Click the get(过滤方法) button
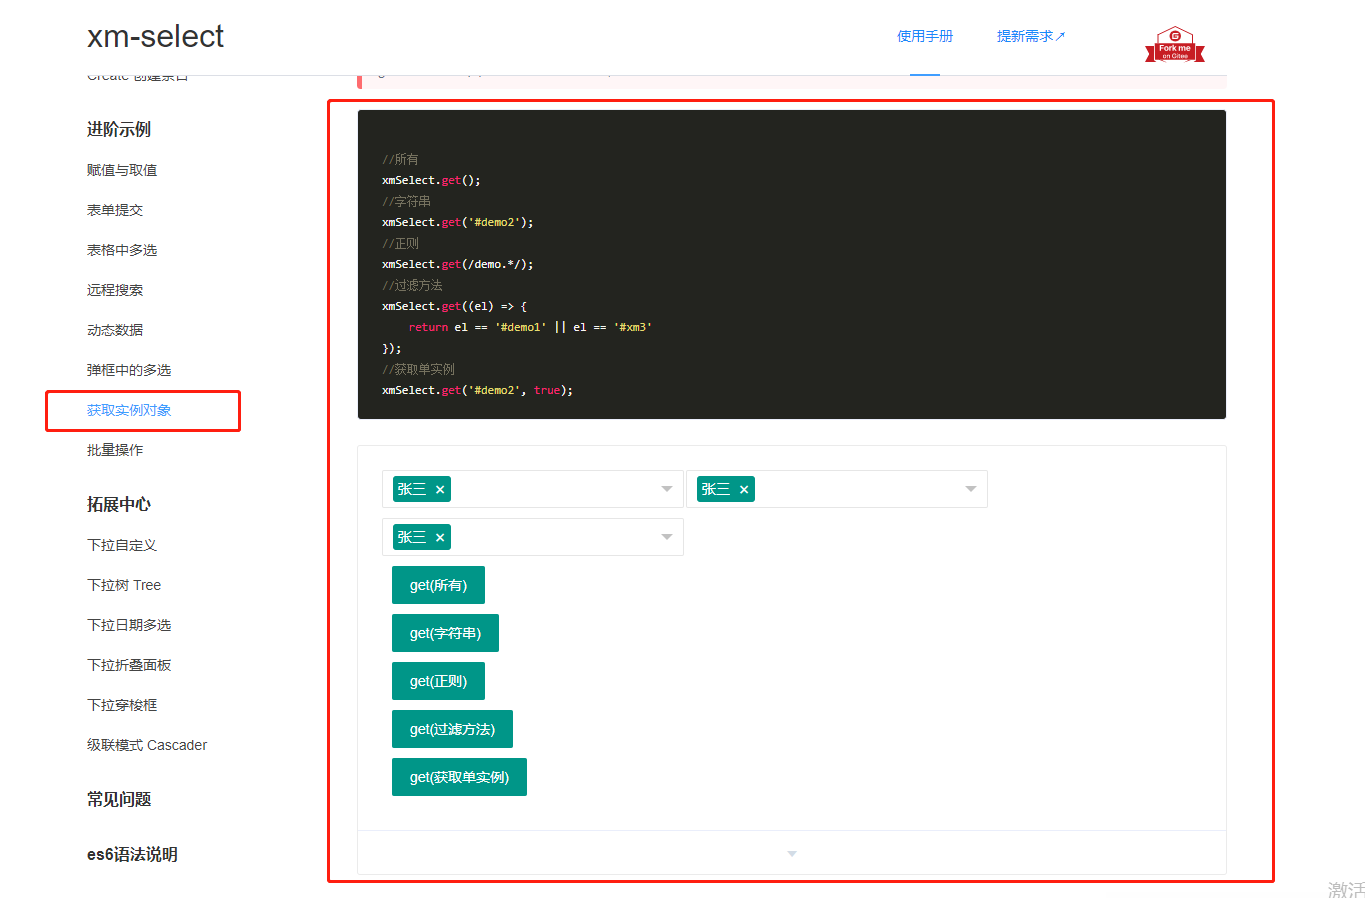 point(452,729)
